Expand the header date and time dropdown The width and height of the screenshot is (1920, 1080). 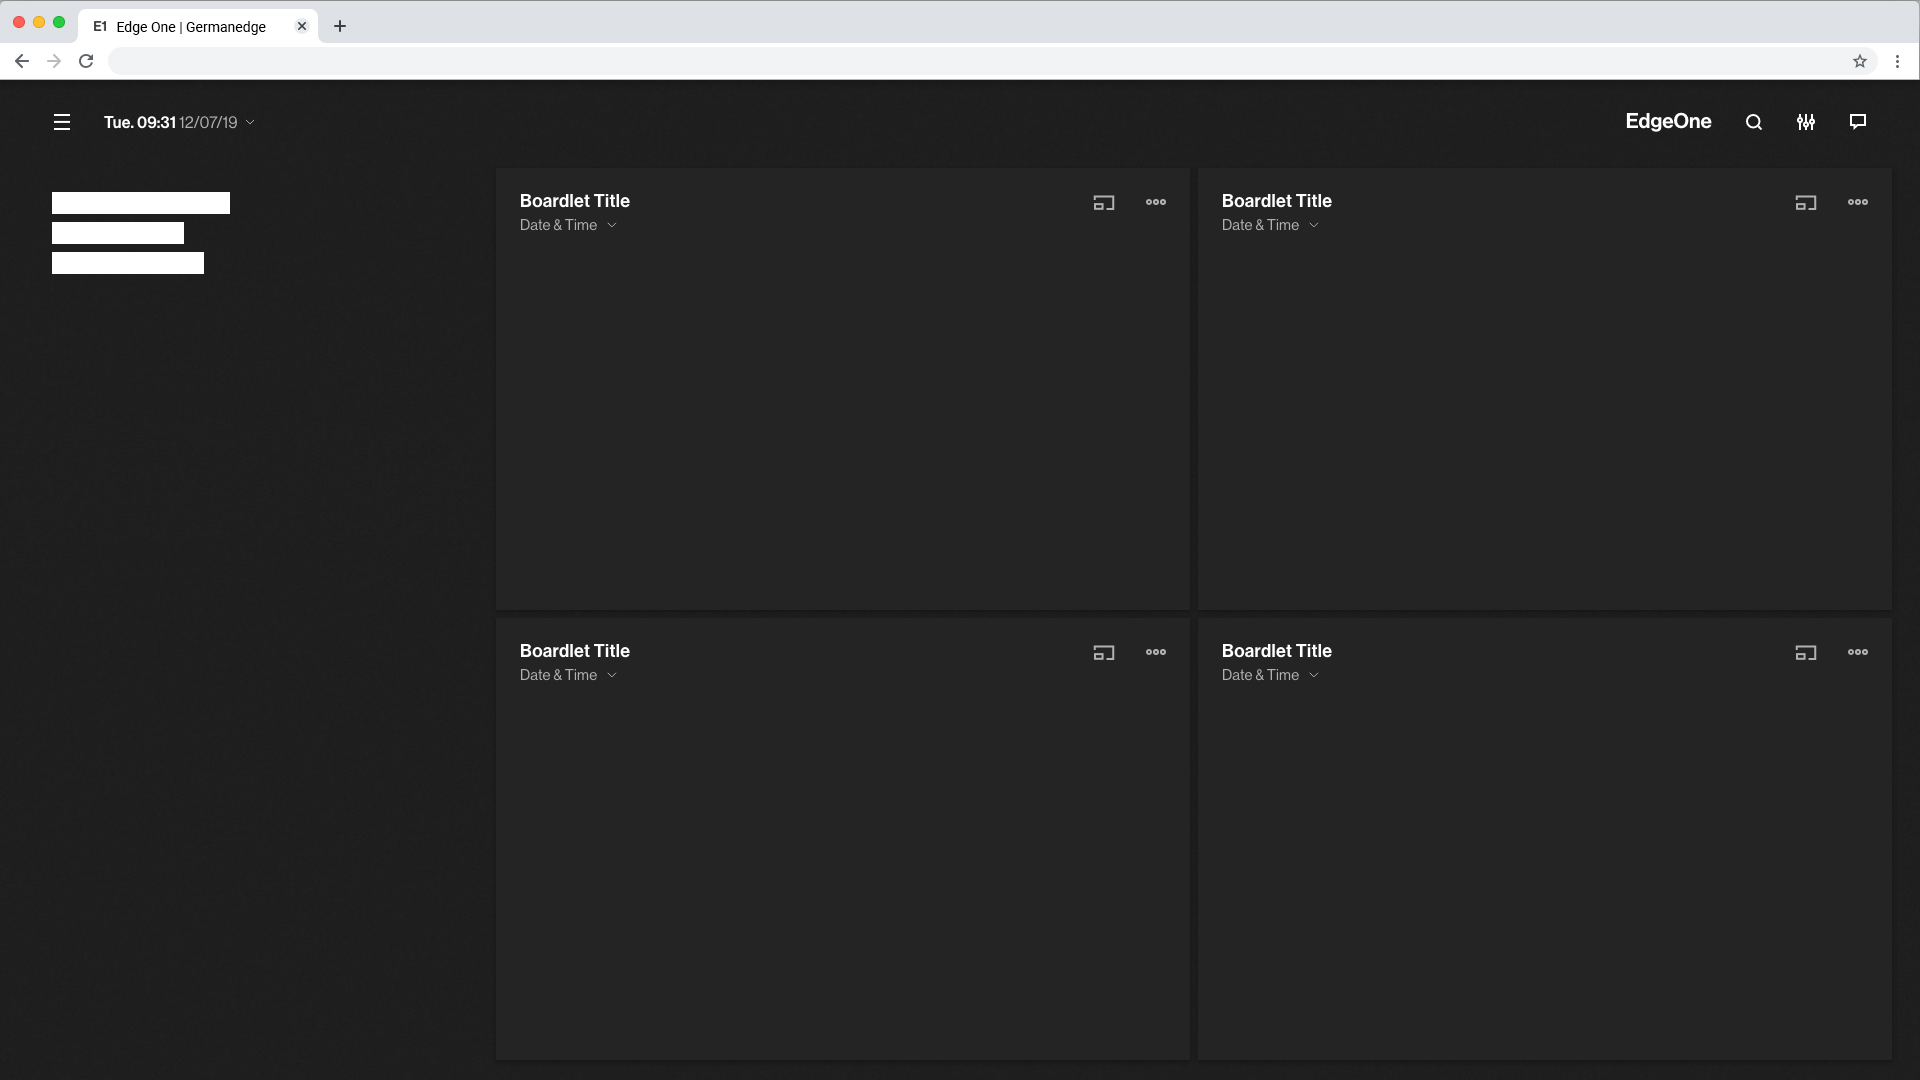pyautogui.click(x=250, y=122)
